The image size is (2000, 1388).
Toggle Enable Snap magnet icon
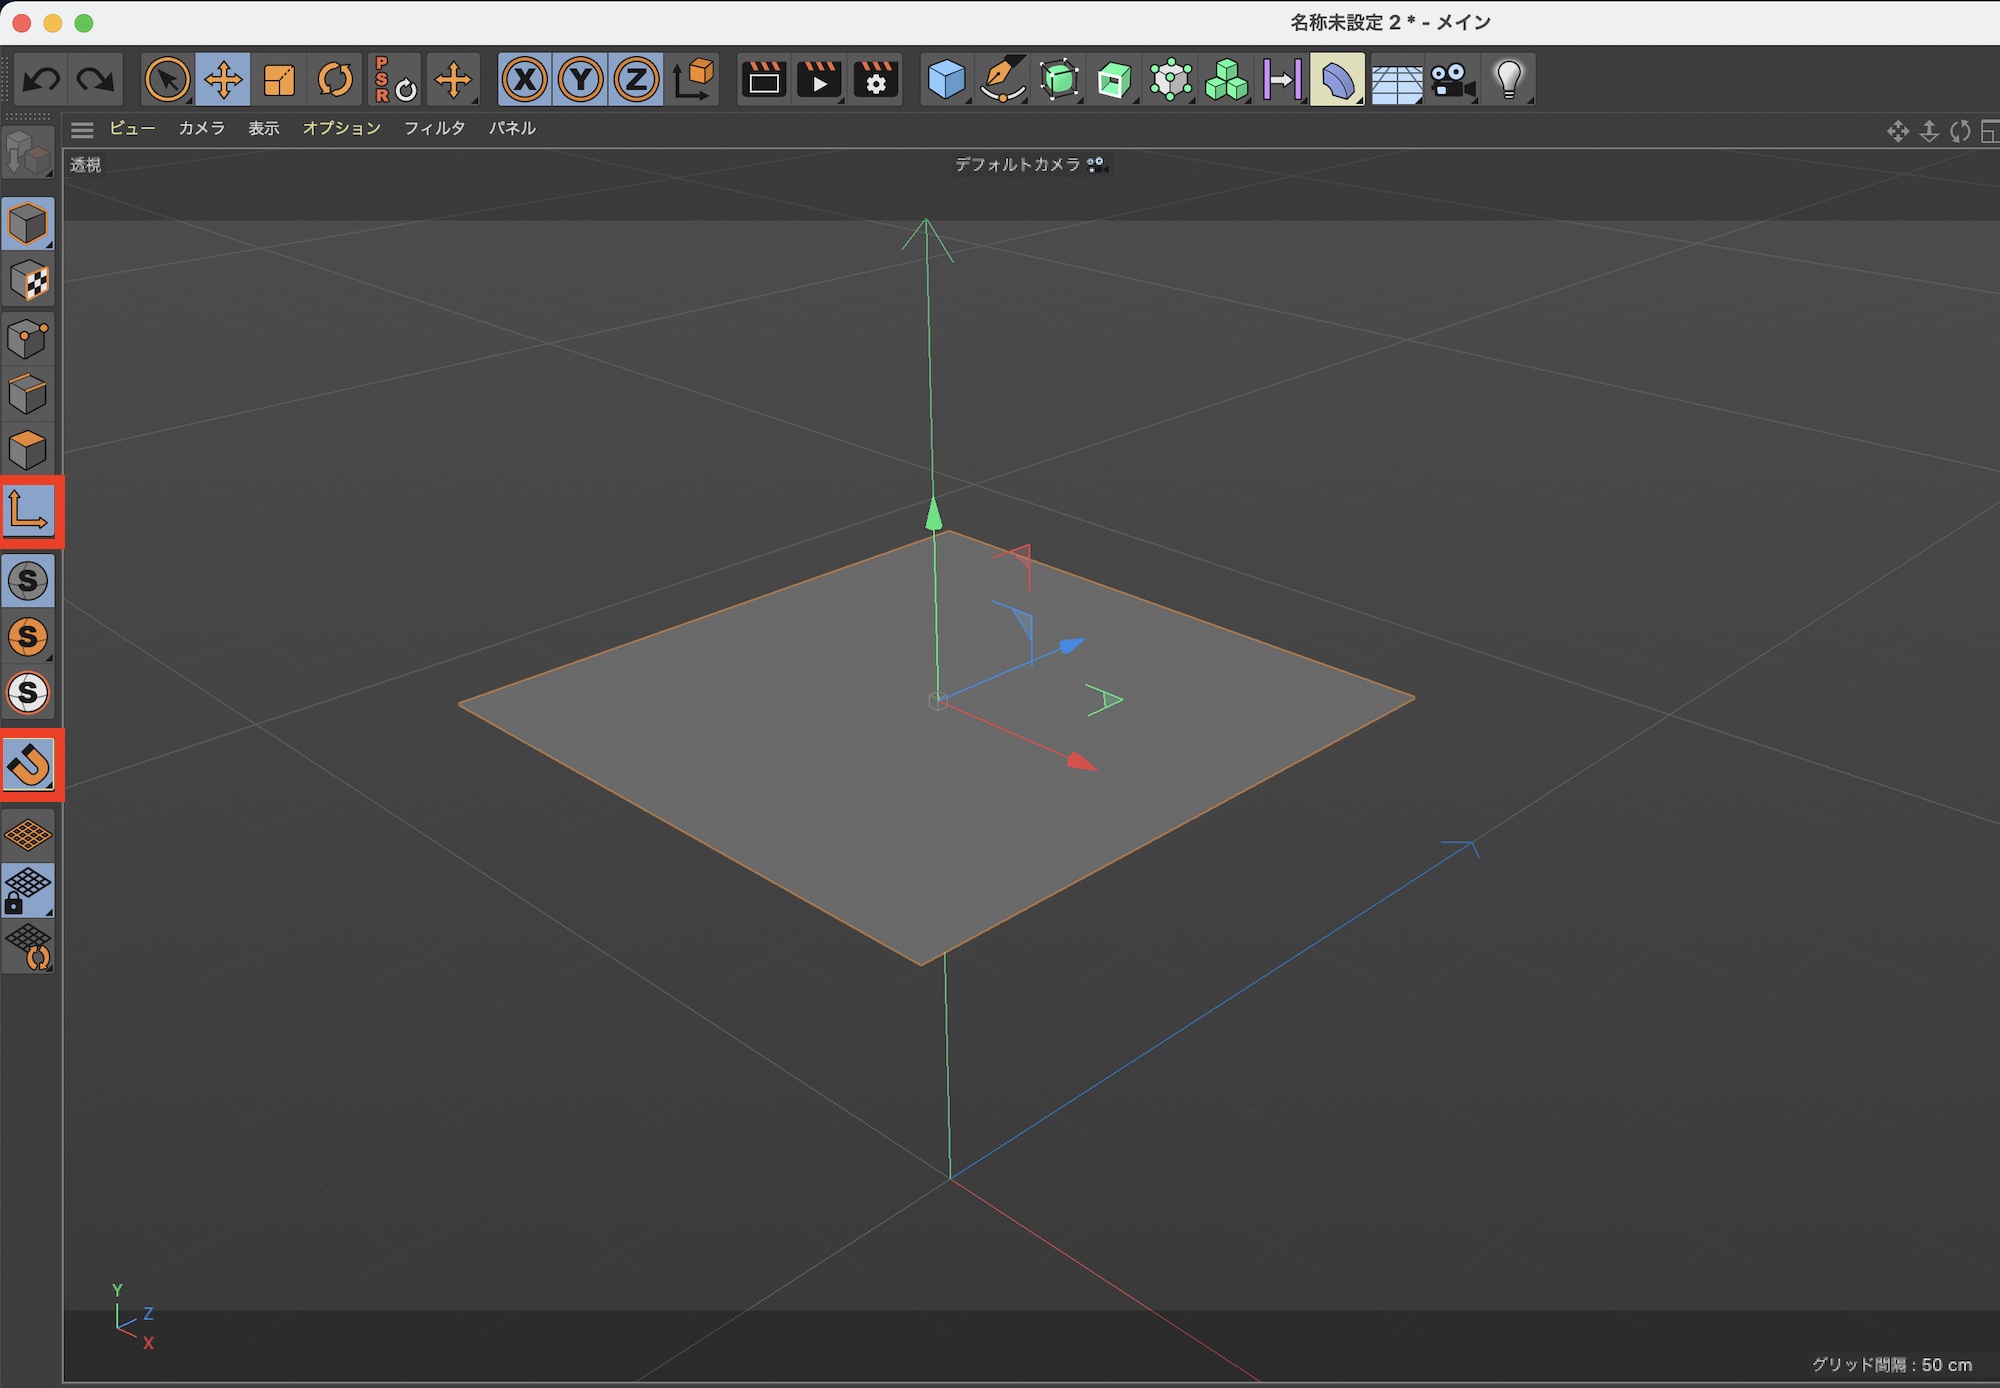click(28, 765)
